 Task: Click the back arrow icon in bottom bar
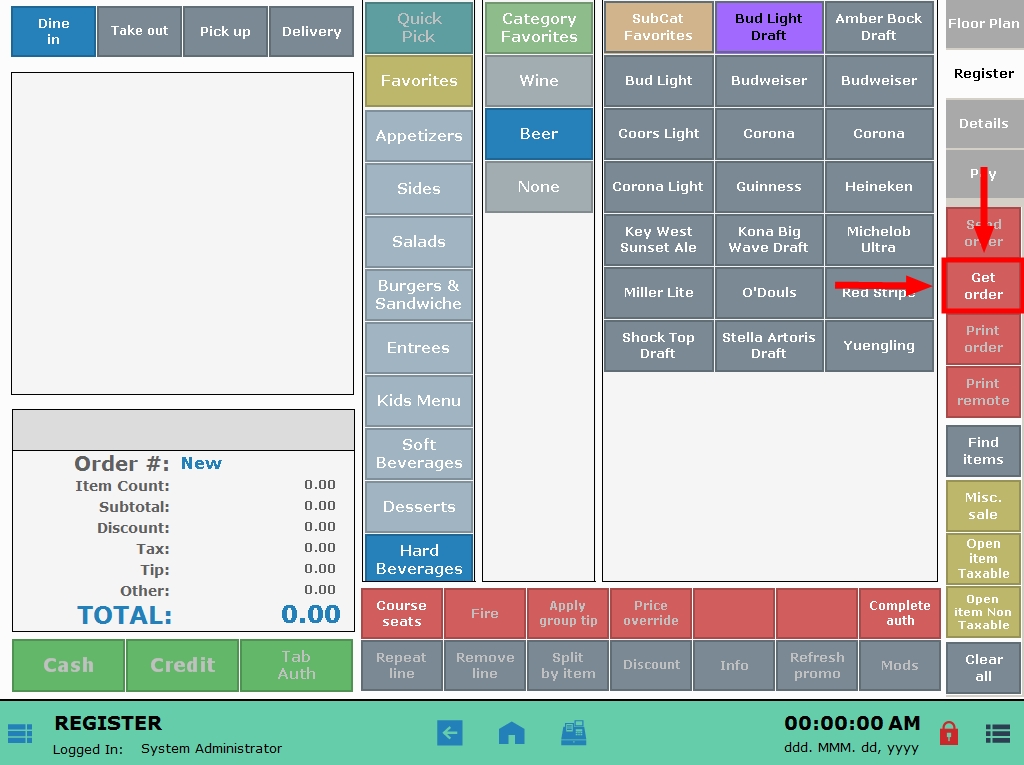450,733
